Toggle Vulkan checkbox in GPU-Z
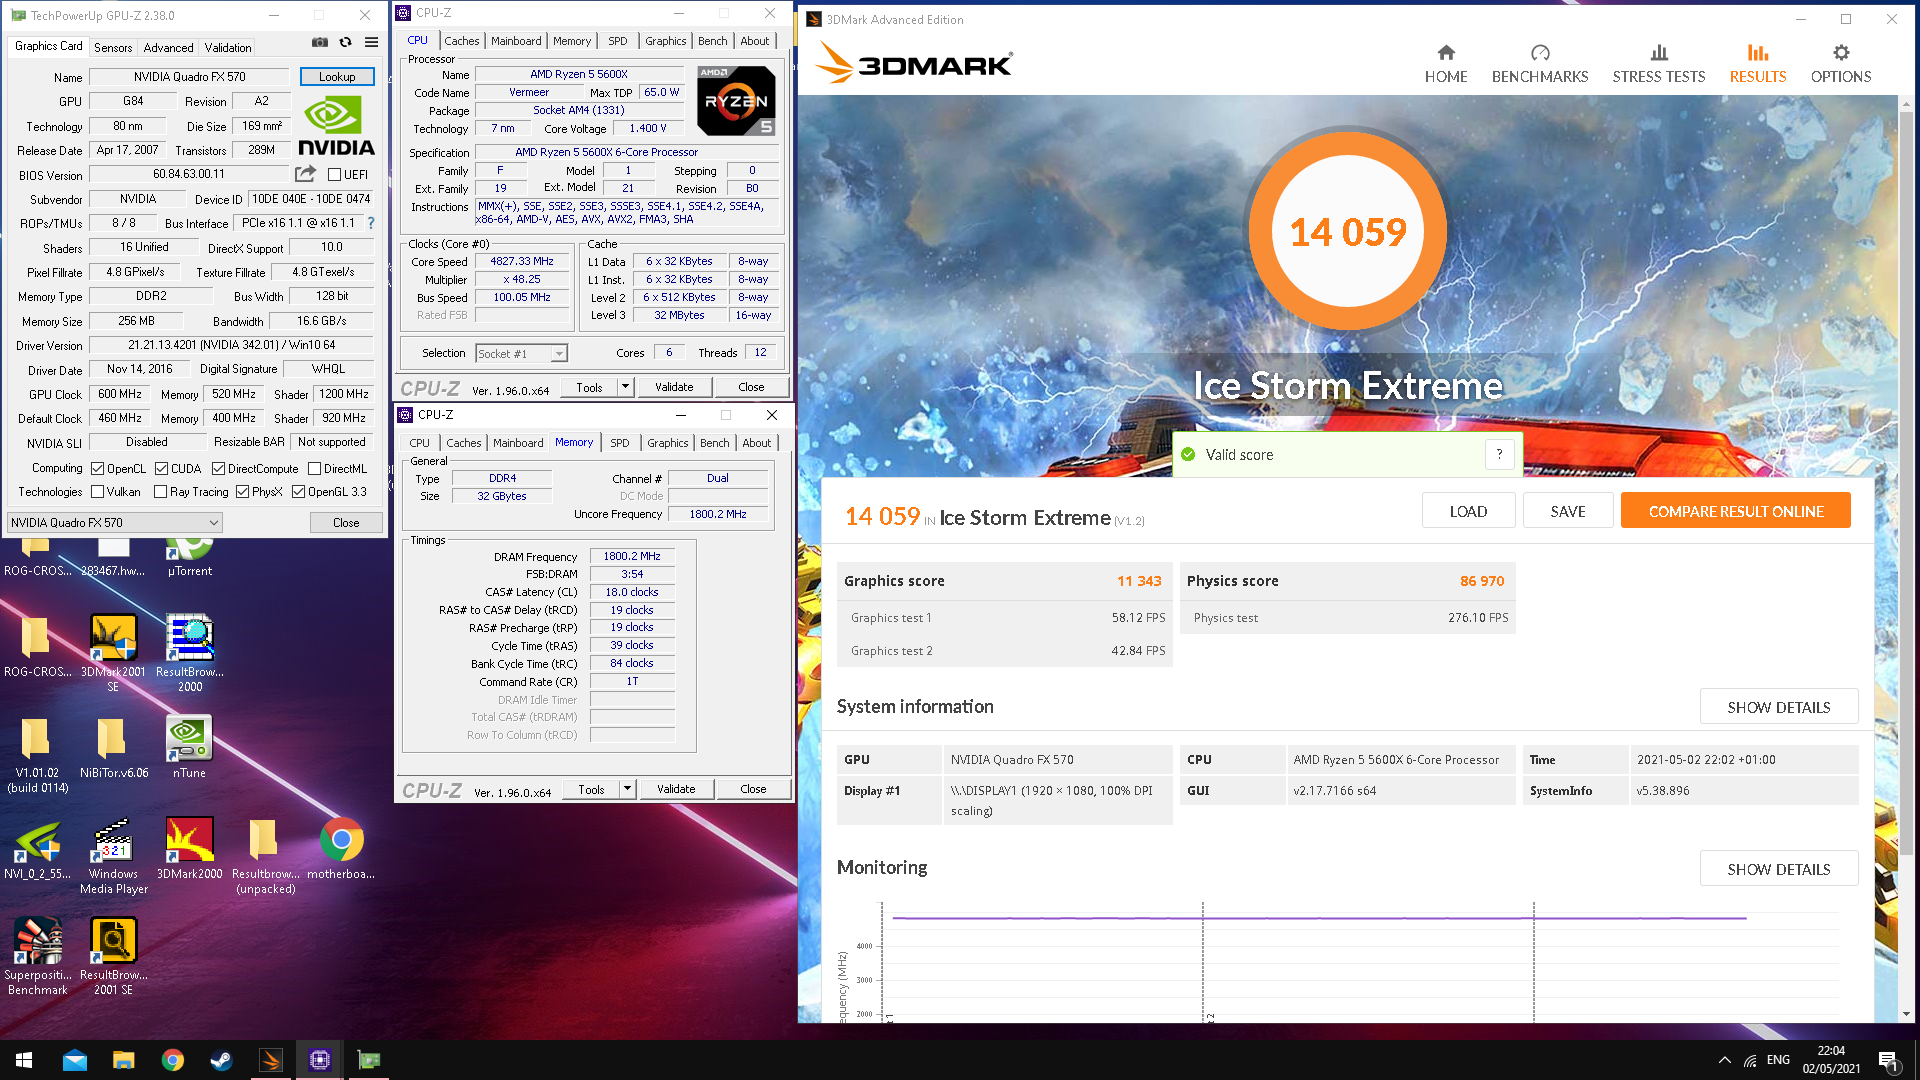1920x1080 pixels. pos(97,492)
